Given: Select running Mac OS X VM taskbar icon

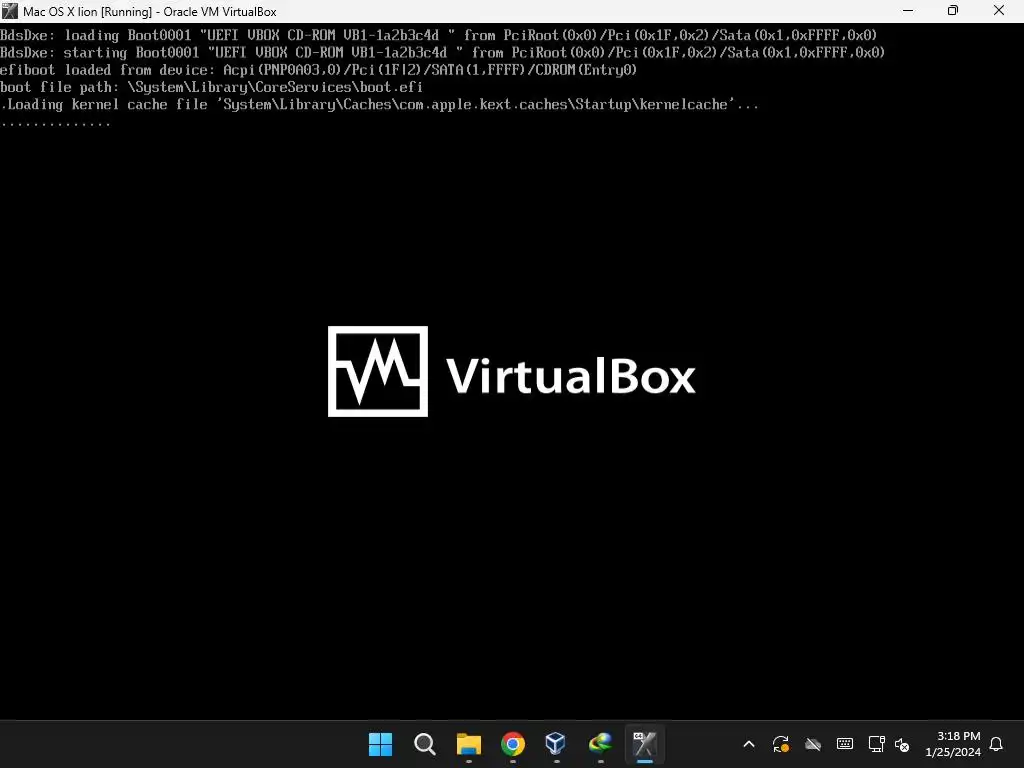Looking at the screenshot, I should click(x=645, y=744).
